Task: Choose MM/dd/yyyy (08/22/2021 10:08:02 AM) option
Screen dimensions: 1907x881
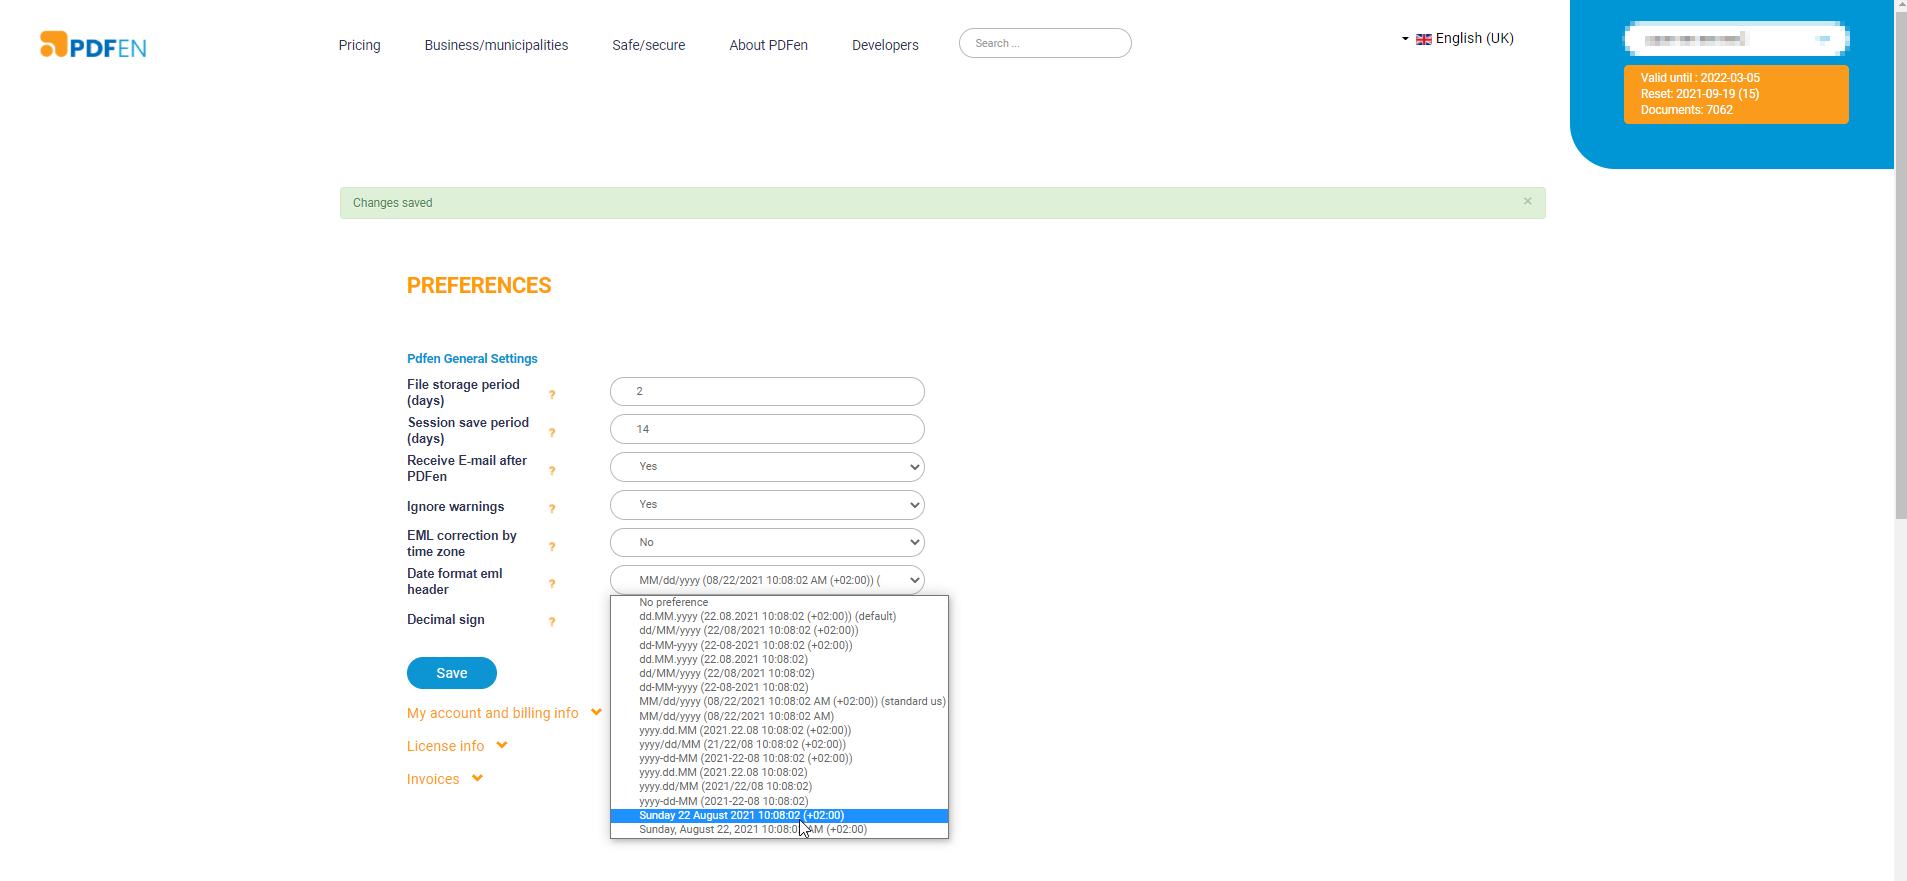Action: 779,716
